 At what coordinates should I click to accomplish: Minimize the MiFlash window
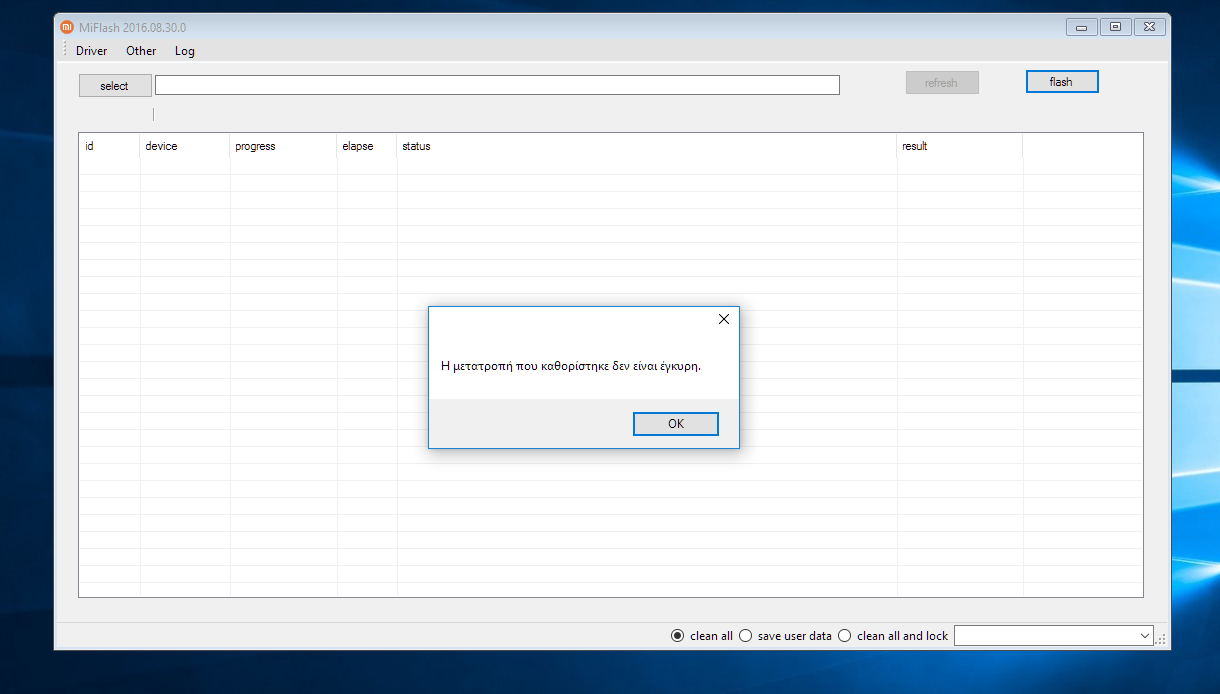tap(1081, 27)
